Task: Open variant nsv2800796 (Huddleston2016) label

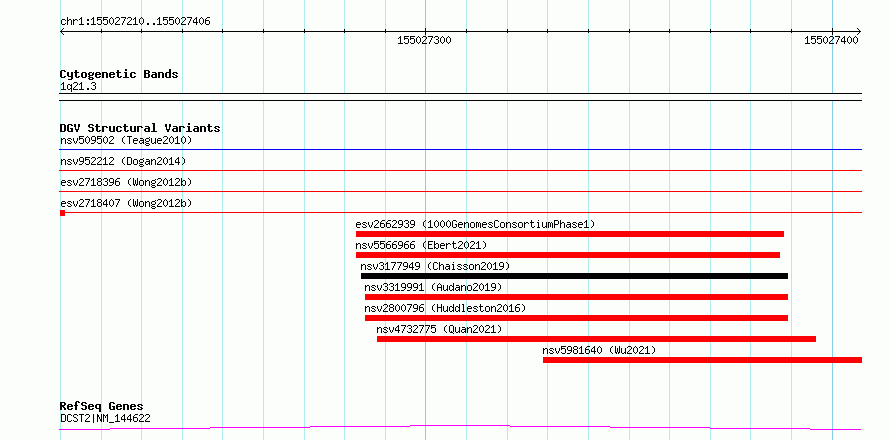Action: (445, 308)
